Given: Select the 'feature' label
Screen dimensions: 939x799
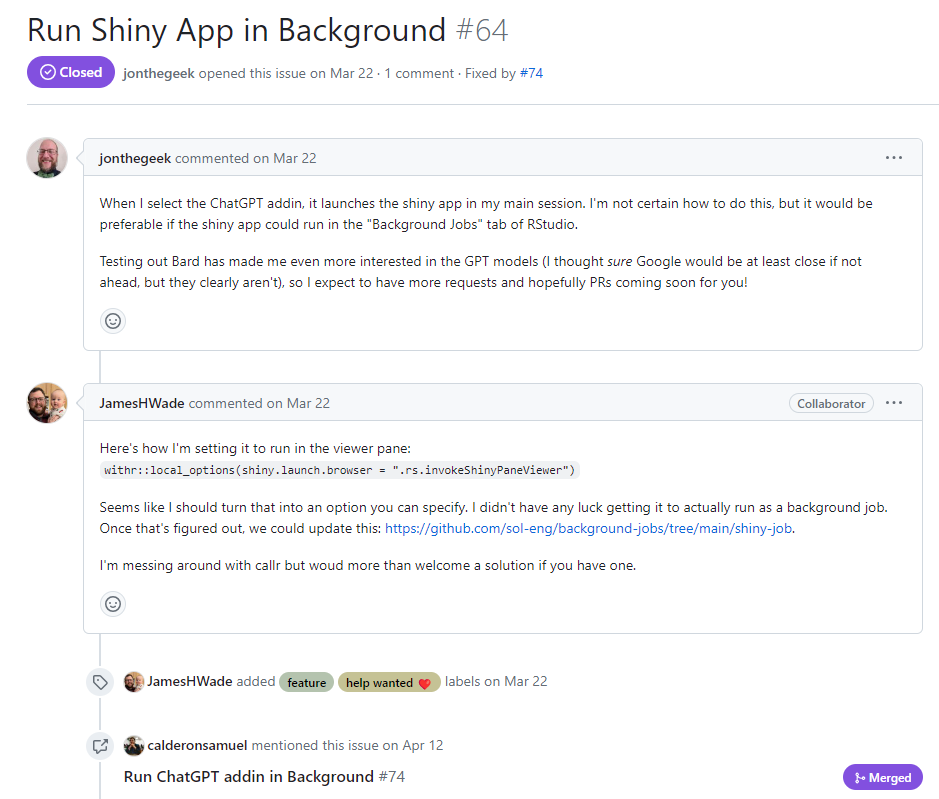Looking at the screenshot, I should [306, 683].
